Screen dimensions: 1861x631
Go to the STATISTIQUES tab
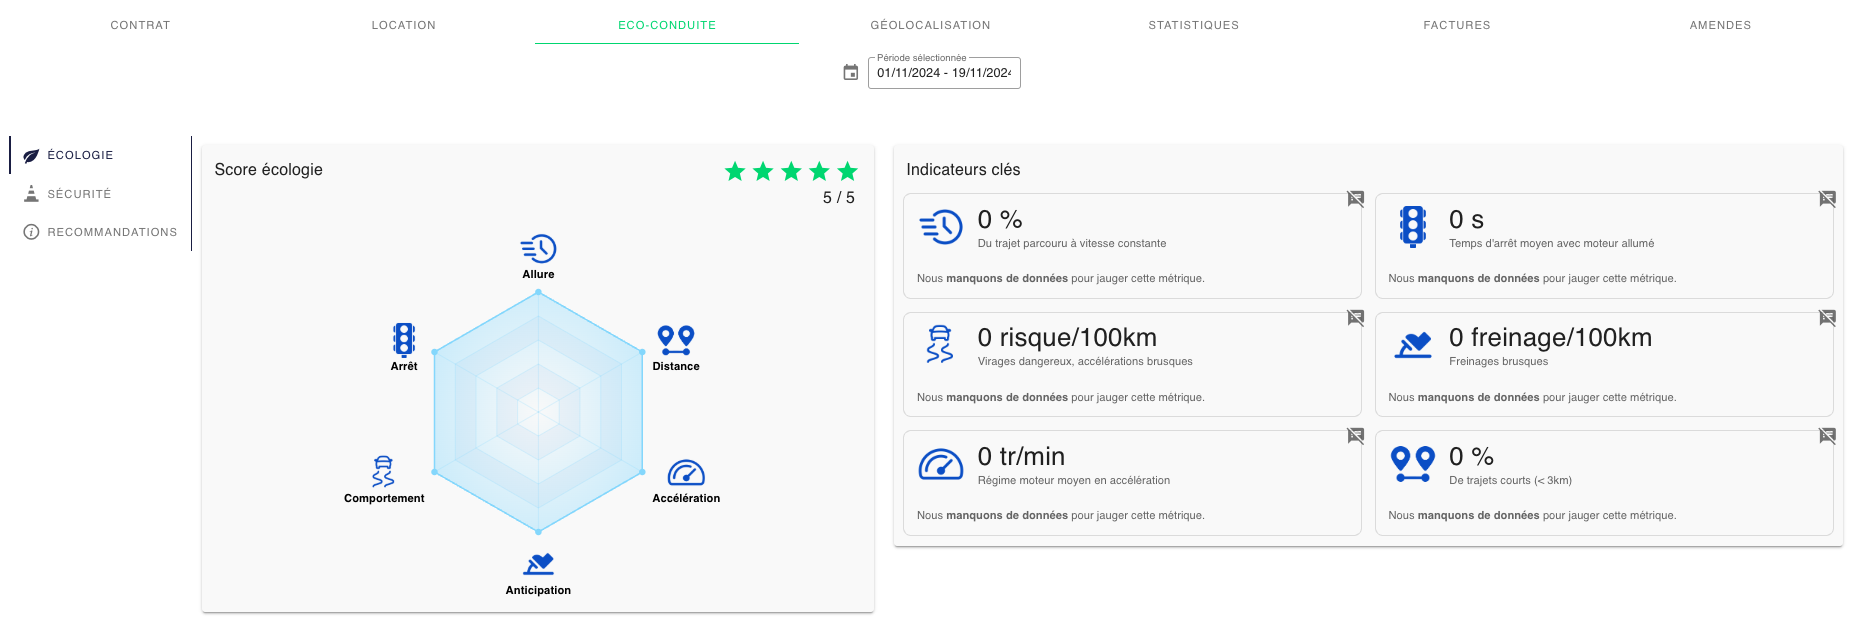click(1193, 25)
